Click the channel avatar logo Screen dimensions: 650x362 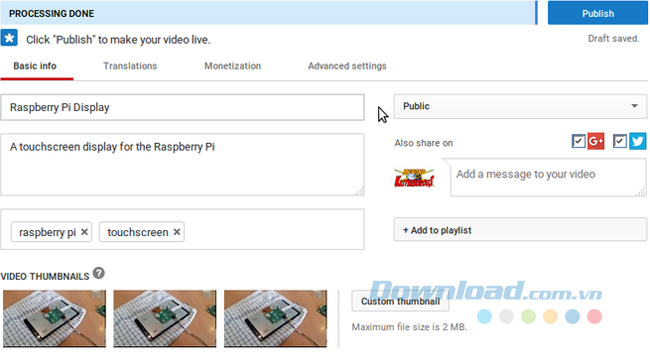414,177
